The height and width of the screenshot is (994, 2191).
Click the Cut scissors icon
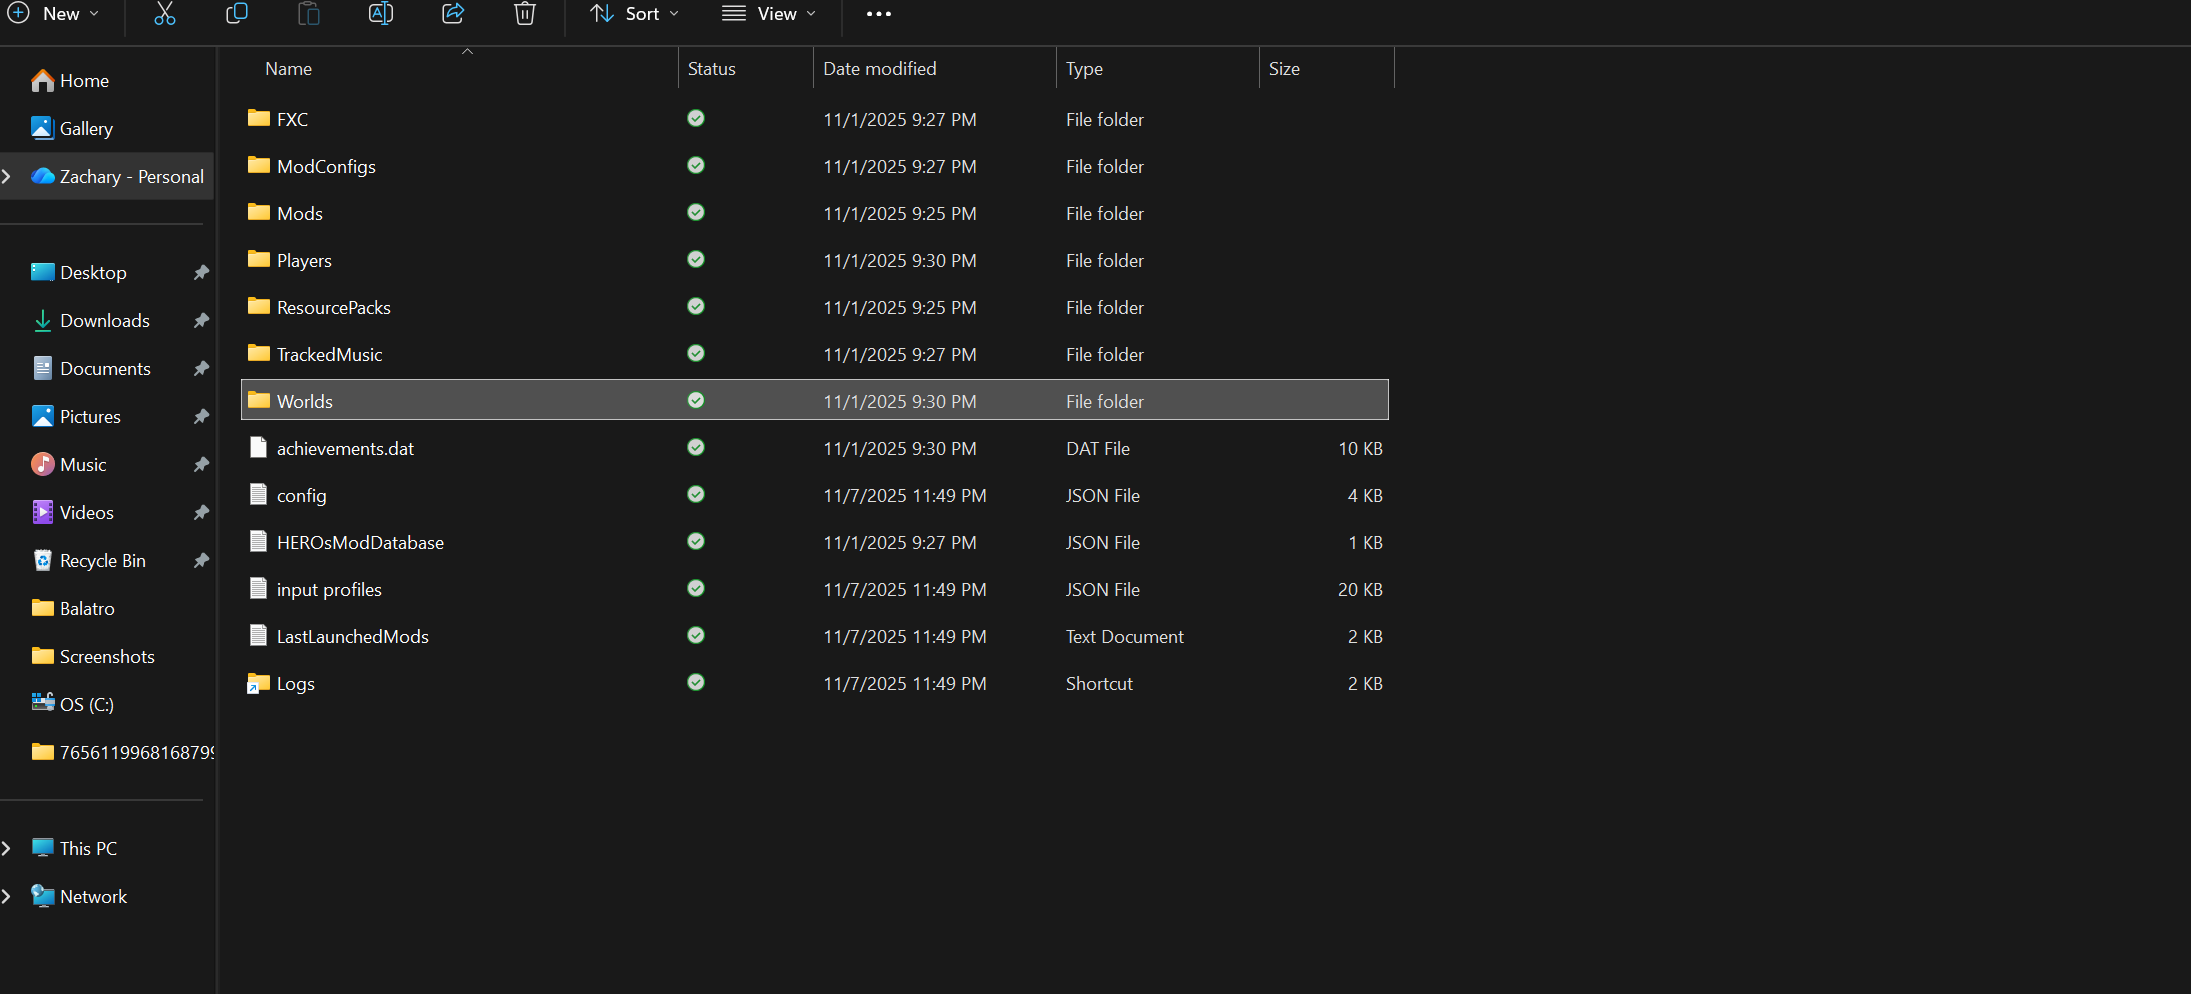point(165,14)
